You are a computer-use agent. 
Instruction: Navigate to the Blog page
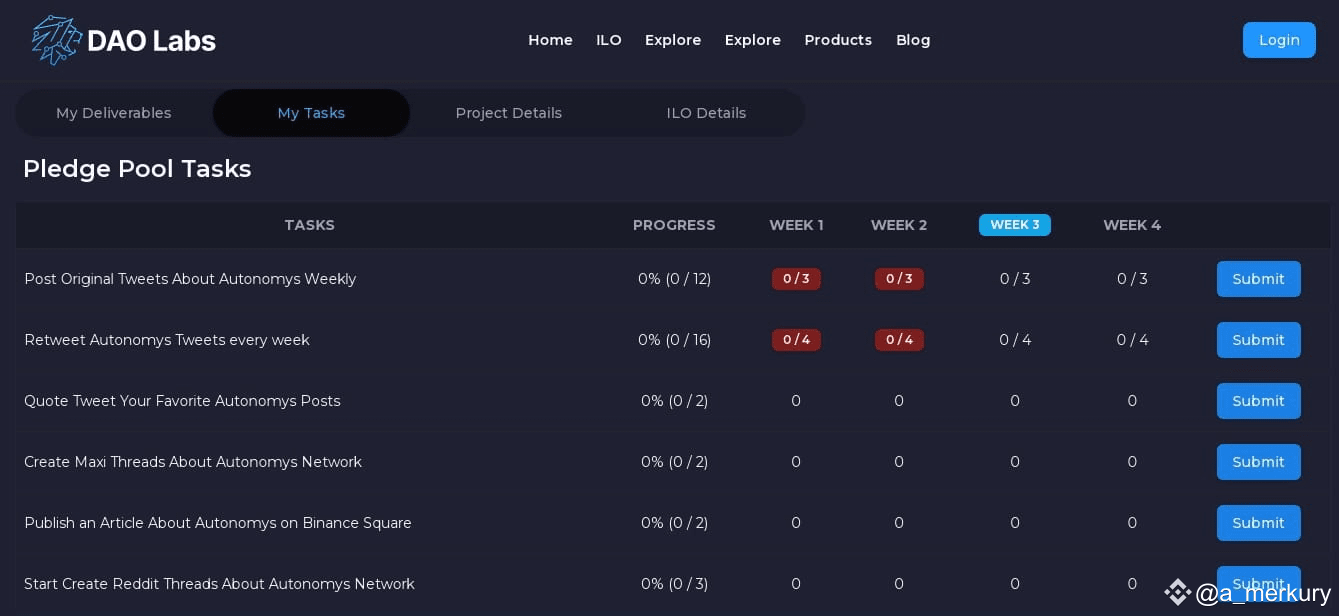pyautogui.click(x=913, y=40)
